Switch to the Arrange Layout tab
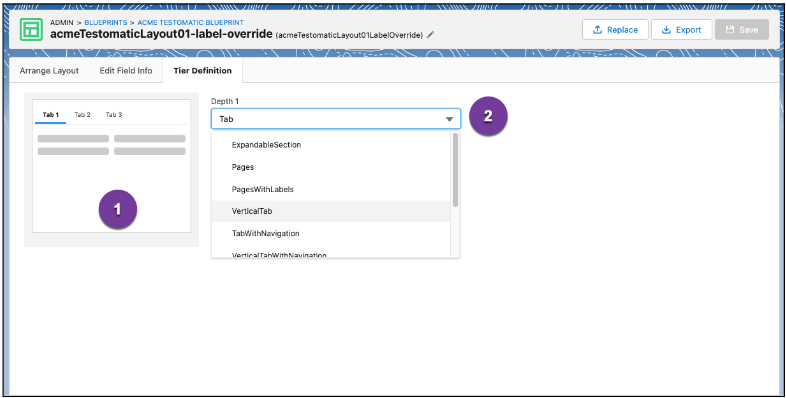The image size is (786, 398). point(49,71)
